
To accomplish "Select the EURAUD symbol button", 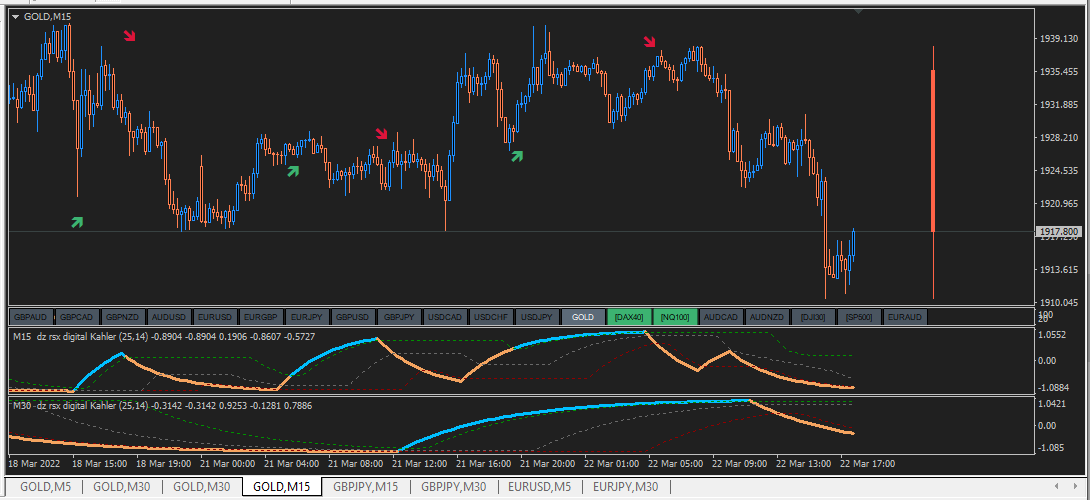I will pyautogui.click(x=904, y=317).
